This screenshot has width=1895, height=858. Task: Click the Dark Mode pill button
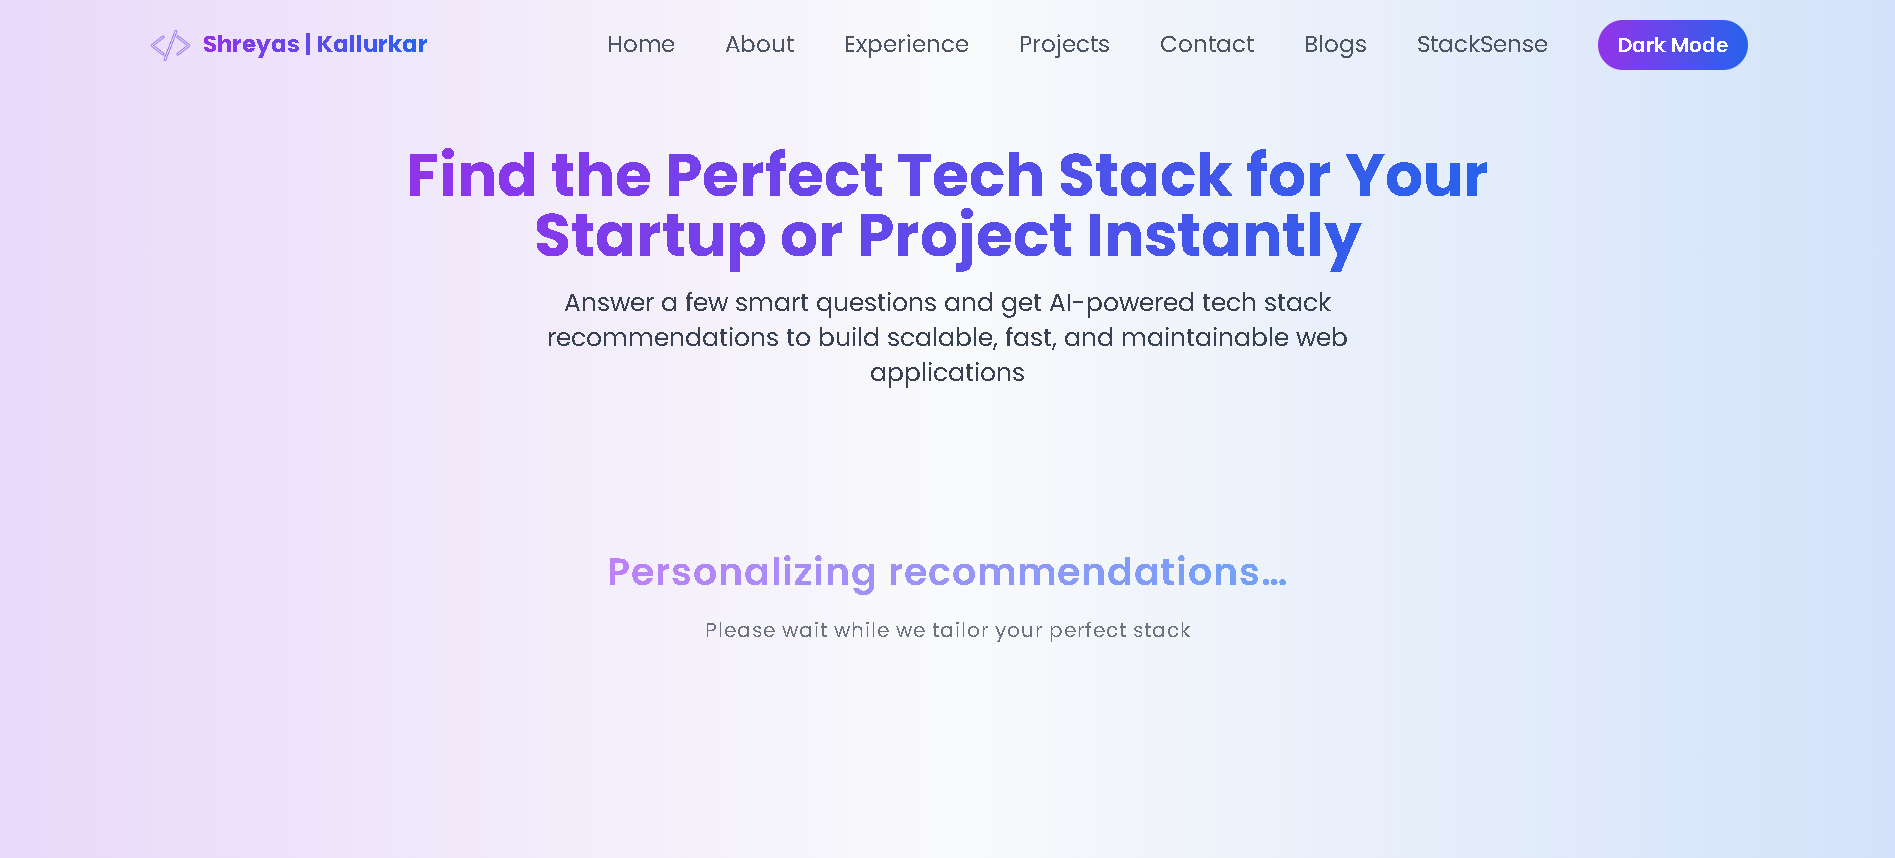point(1672,44)
